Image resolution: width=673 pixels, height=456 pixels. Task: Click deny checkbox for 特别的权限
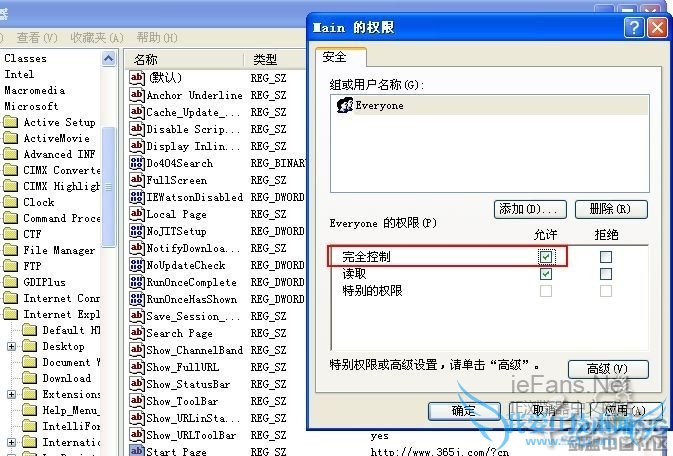click(606, 291)
